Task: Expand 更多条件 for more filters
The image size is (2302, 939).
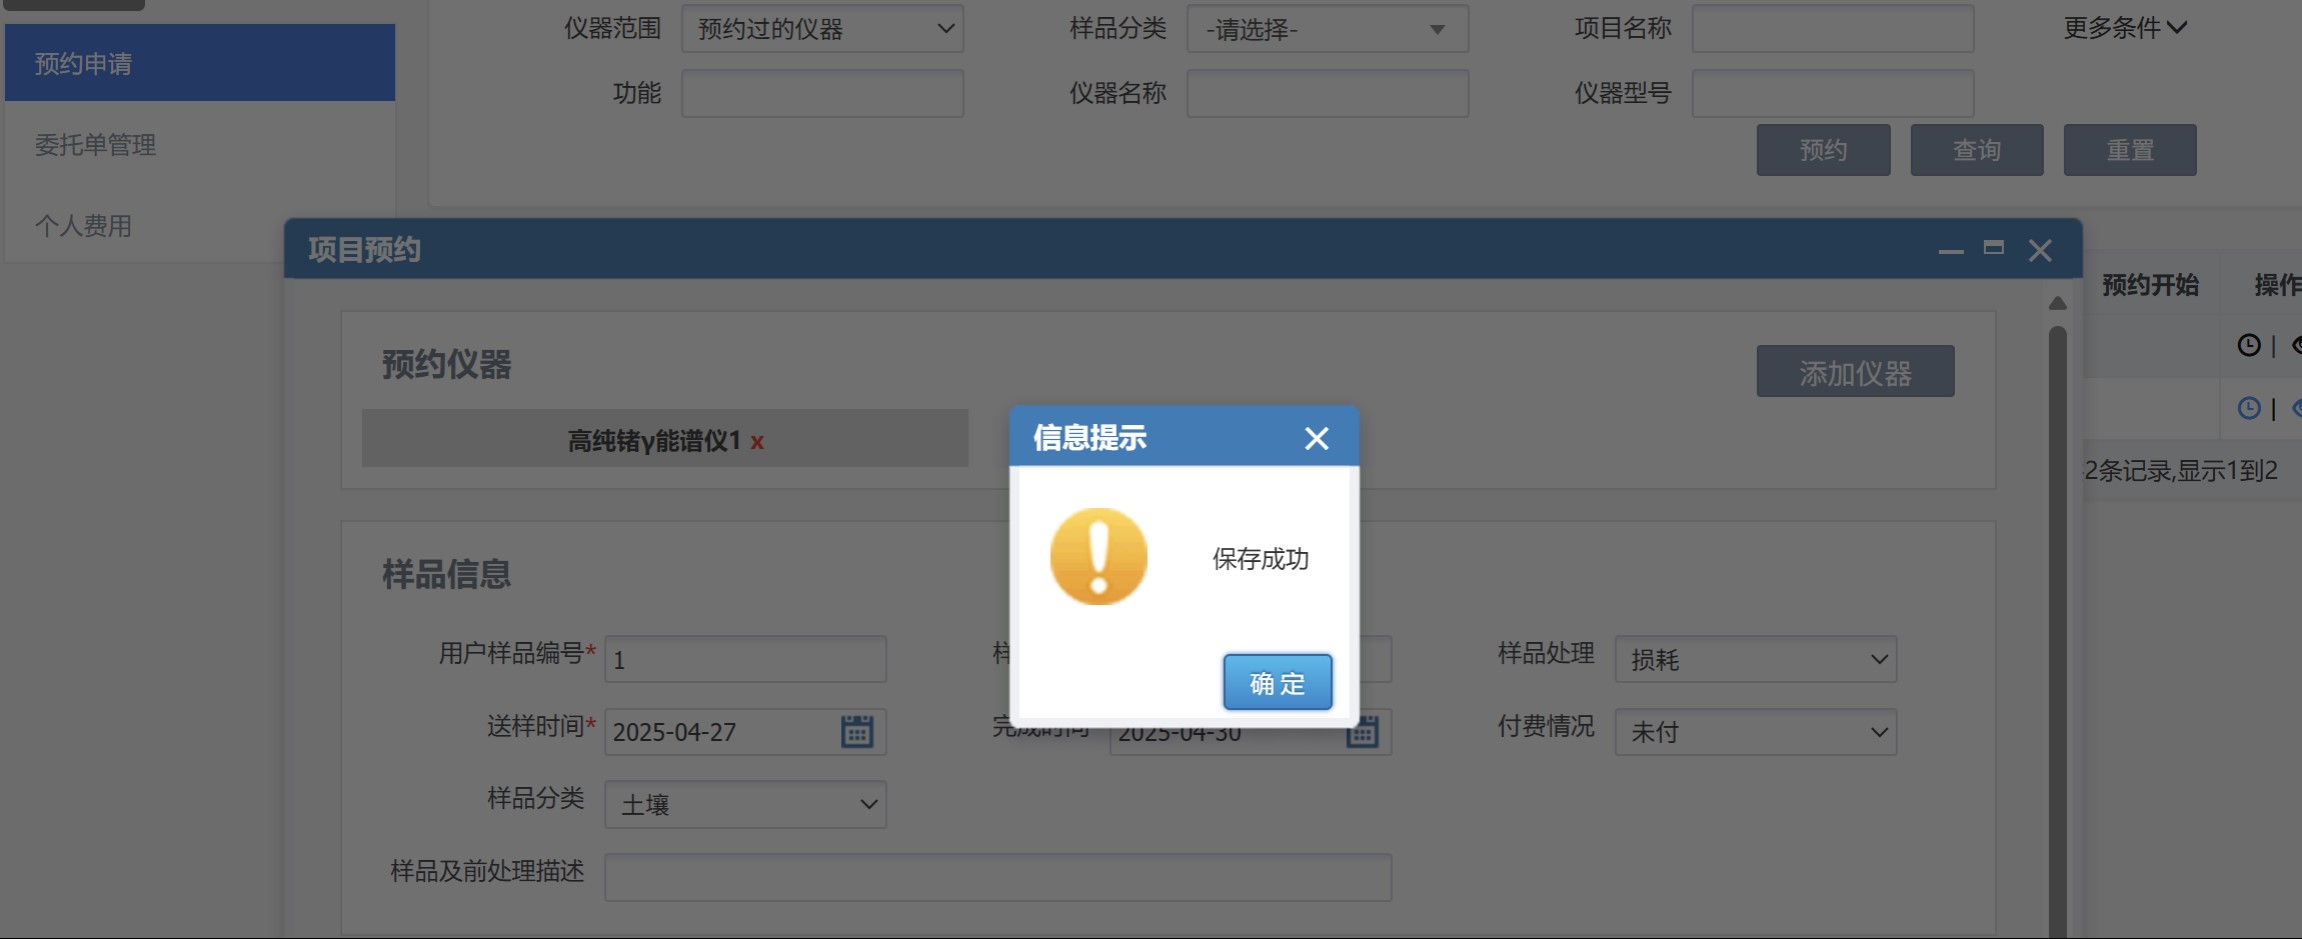Action: coord(2125,28)
